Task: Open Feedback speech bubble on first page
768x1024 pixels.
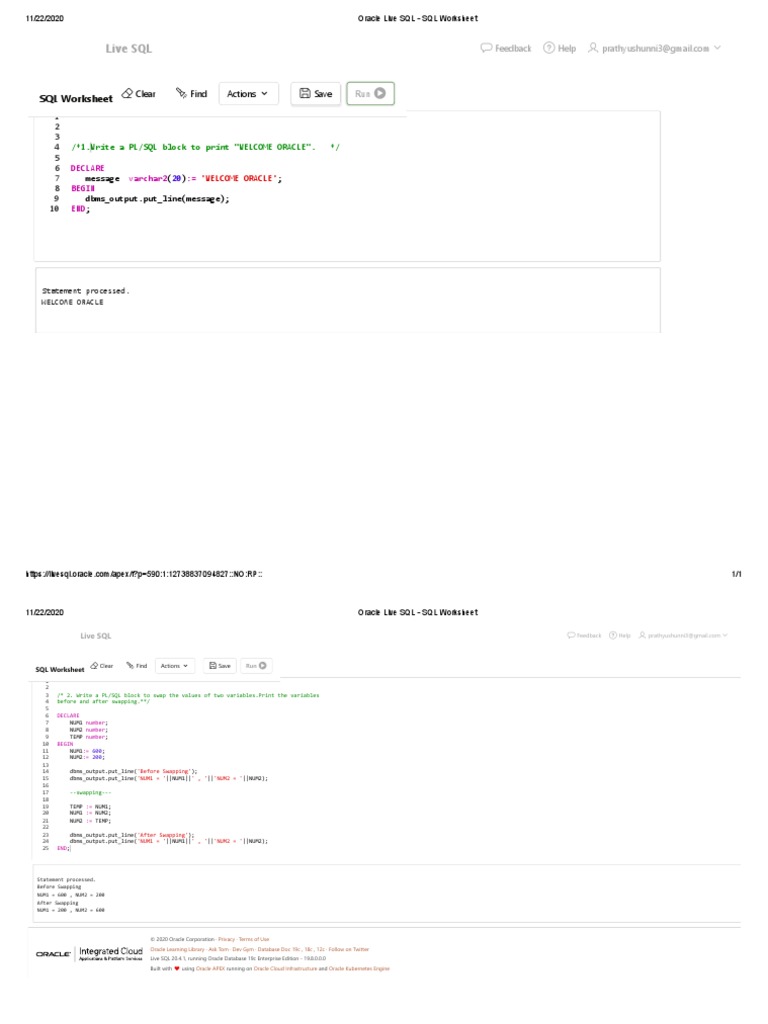Action: tap(506, 48)
